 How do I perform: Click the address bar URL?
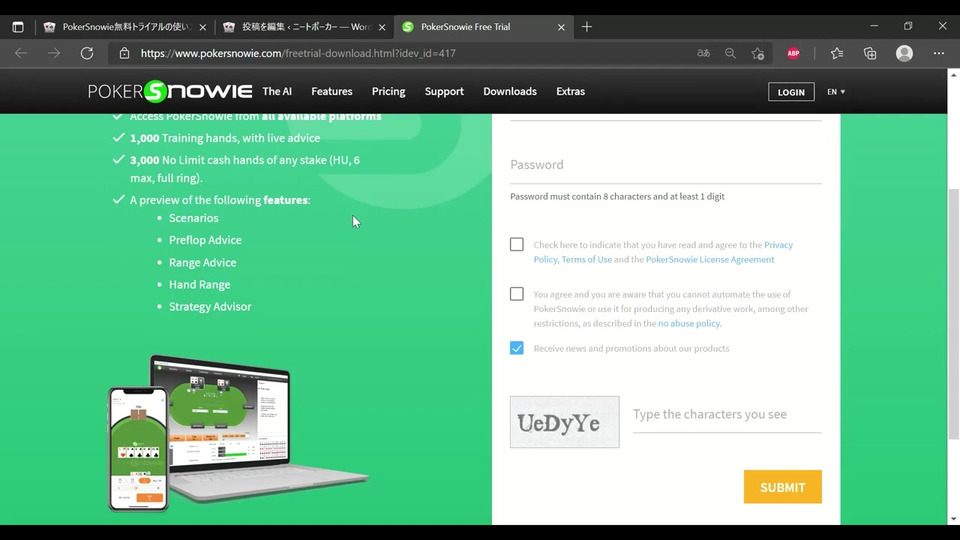(298, 53)
